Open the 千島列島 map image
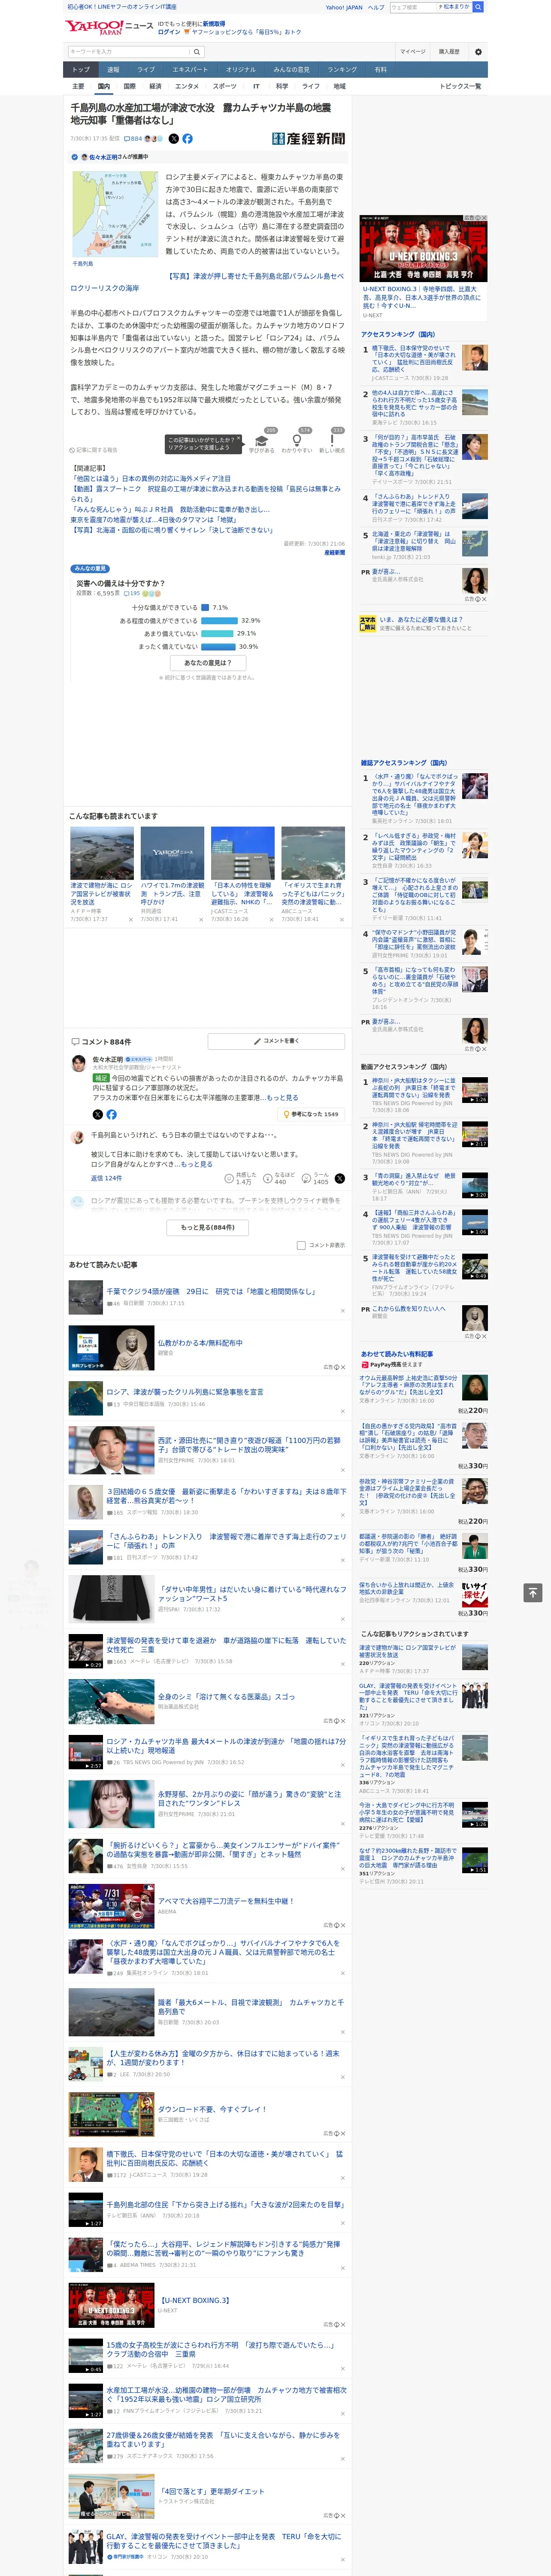This screenshot has width=551, height=2576. click(114, 214)
